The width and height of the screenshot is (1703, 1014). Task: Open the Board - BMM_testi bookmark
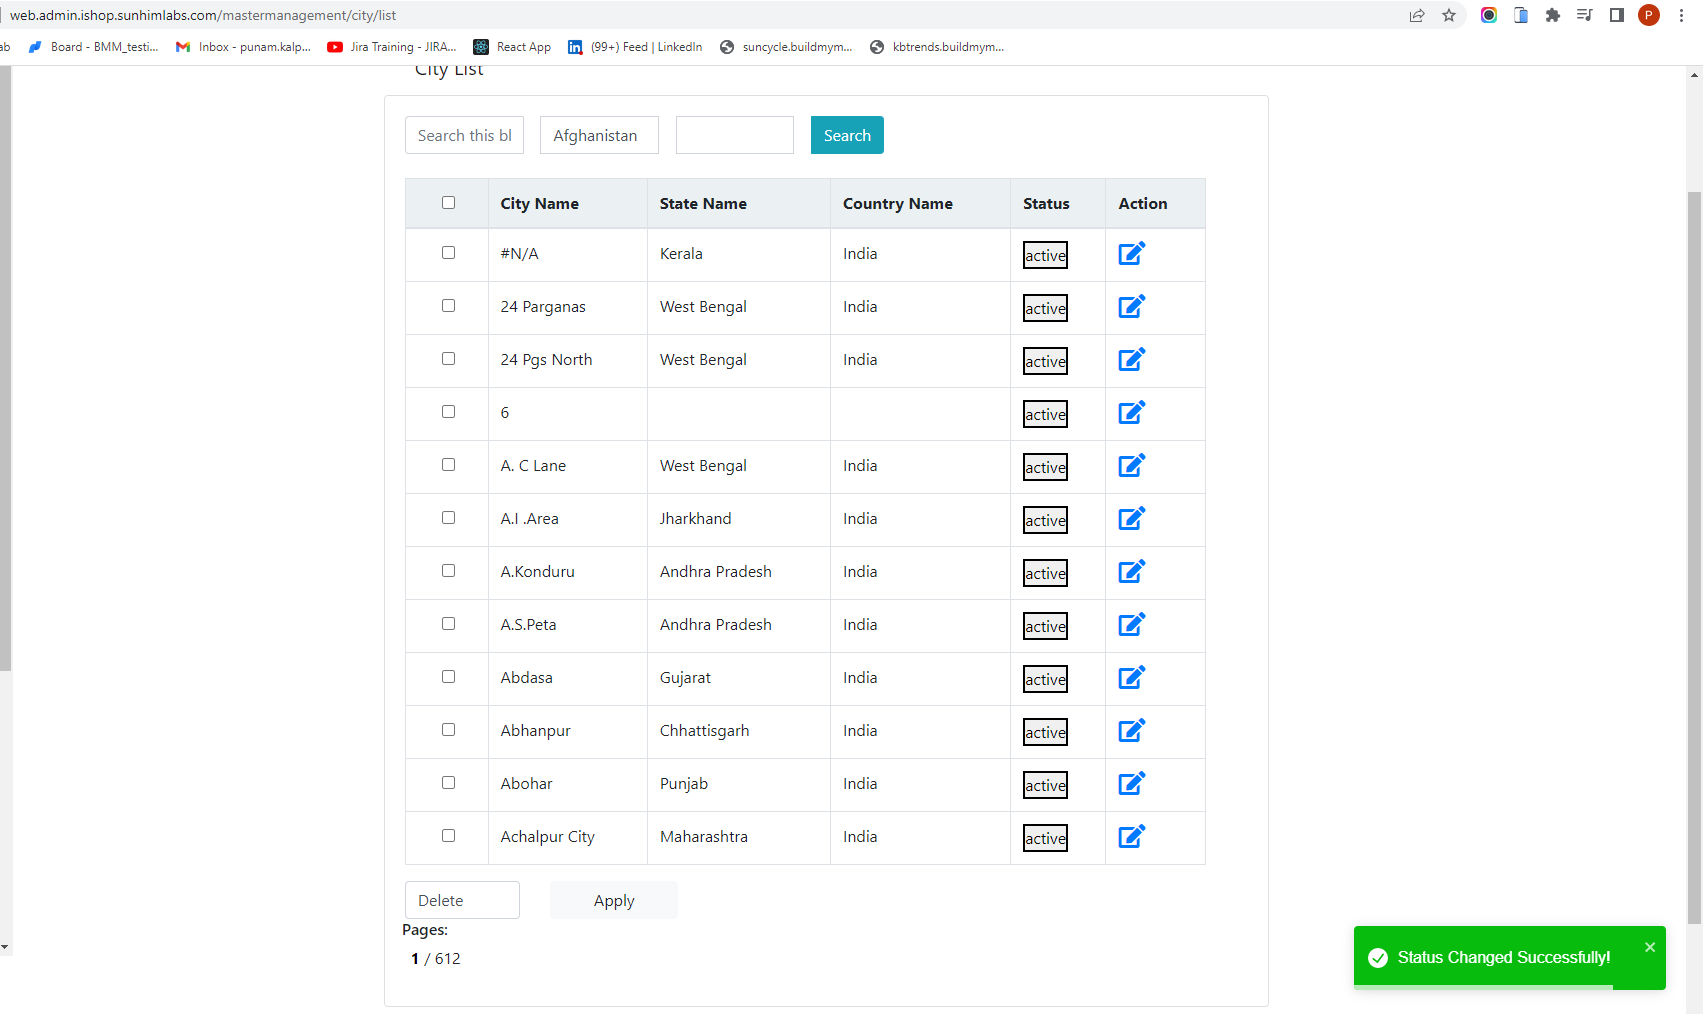pos(93,47)
